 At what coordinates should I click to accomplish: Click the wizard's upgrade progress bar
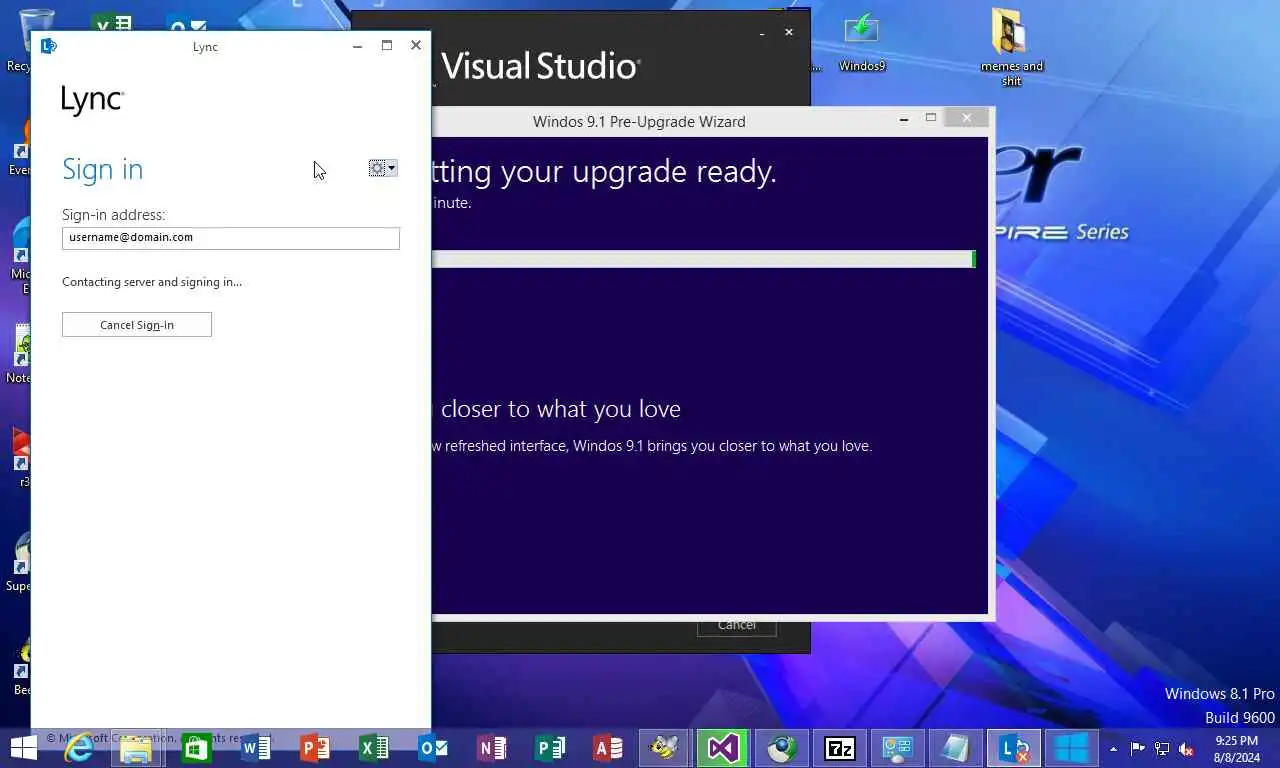coord(704,259)
